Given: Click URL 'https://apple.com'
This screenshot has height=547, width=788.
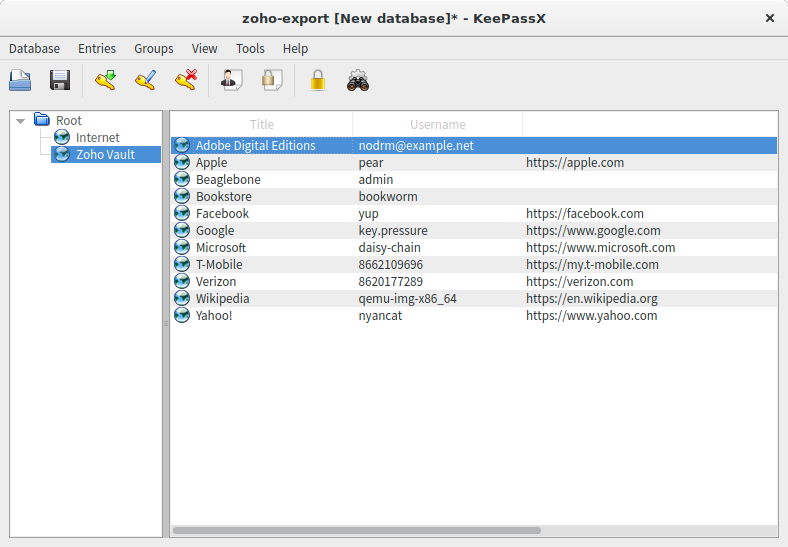Looking at the screenshot, I should click(575, 163).
